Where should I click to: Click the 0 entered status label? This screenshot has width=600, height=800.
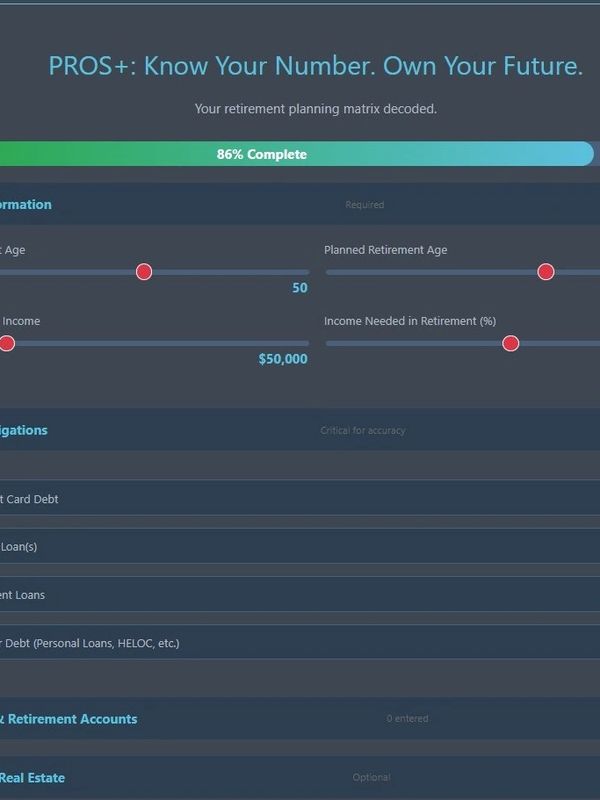coord(407,719)
